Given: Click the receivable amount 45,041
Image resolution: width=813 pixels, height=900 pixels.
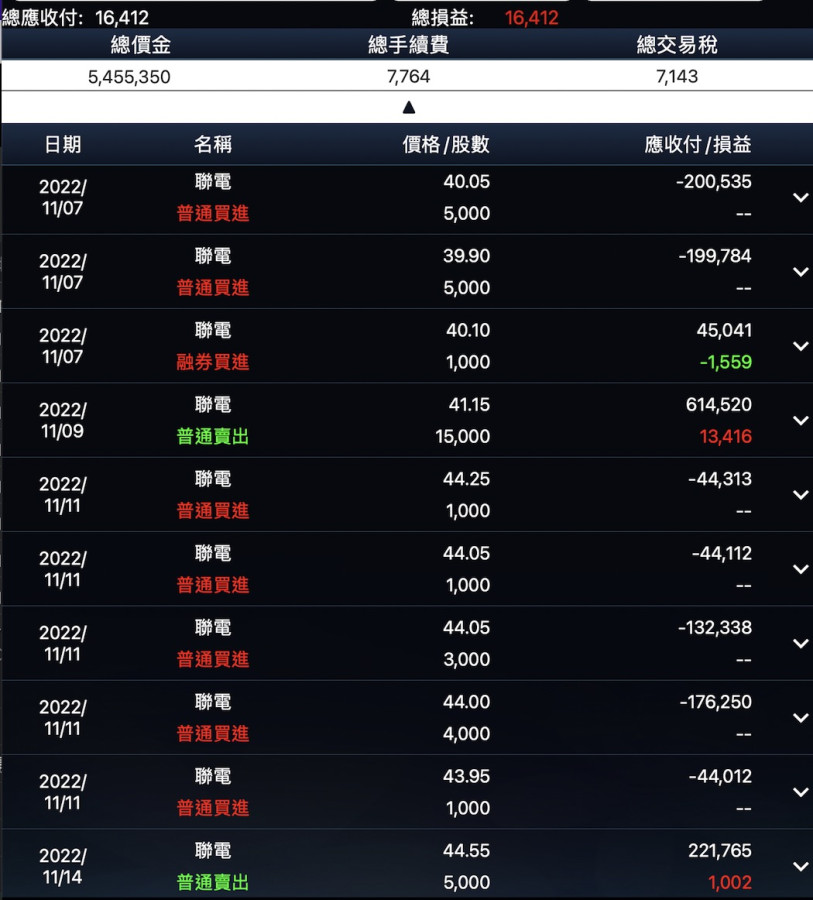Looking at the screenshot, I should point(724,330).
